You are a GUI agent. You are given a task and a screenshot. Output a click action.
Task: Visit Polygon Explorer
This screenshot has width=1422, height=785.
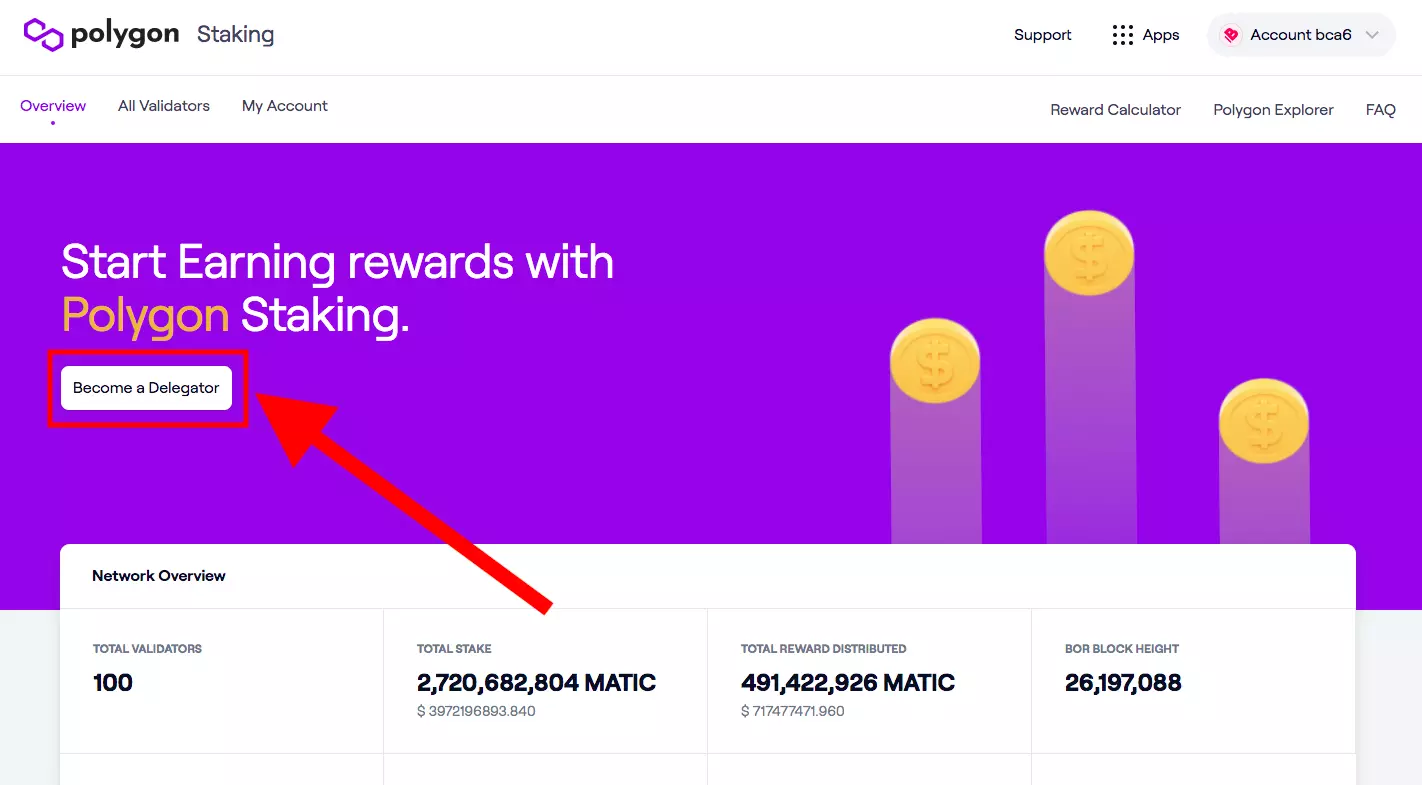click(x=1272, y=110)
